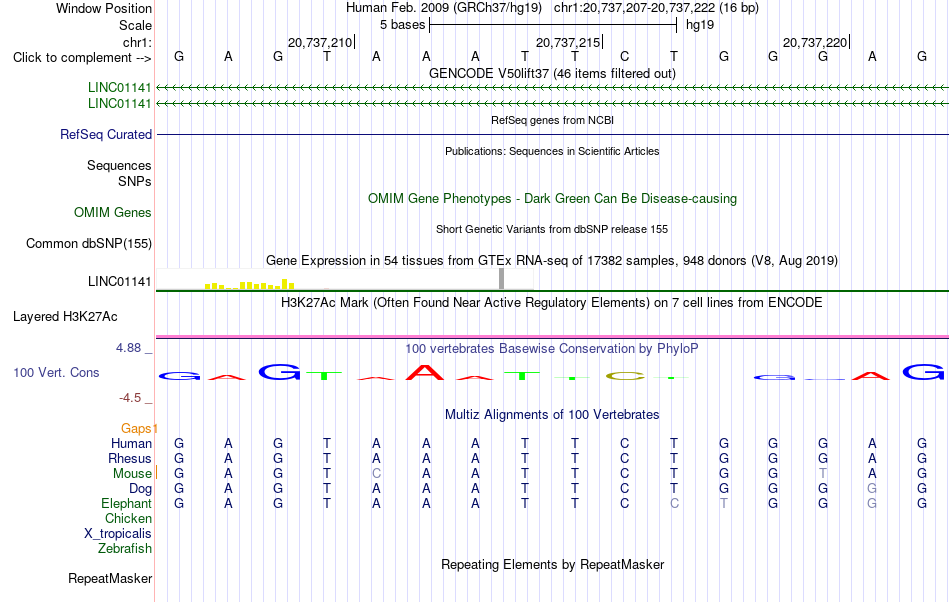This screenshot has height=602, width=950.
Task: Select the 'Rhesus' species row label
Action: click(130, 458)
